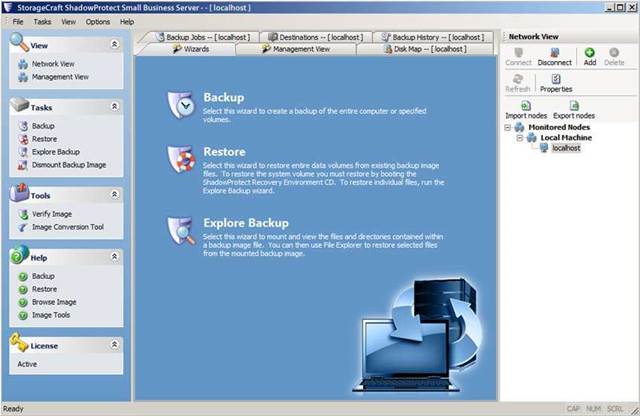The width and height of the screenshot is (640, 416).
Task: Click the Delete node icon
Action: tap(614, 52)
